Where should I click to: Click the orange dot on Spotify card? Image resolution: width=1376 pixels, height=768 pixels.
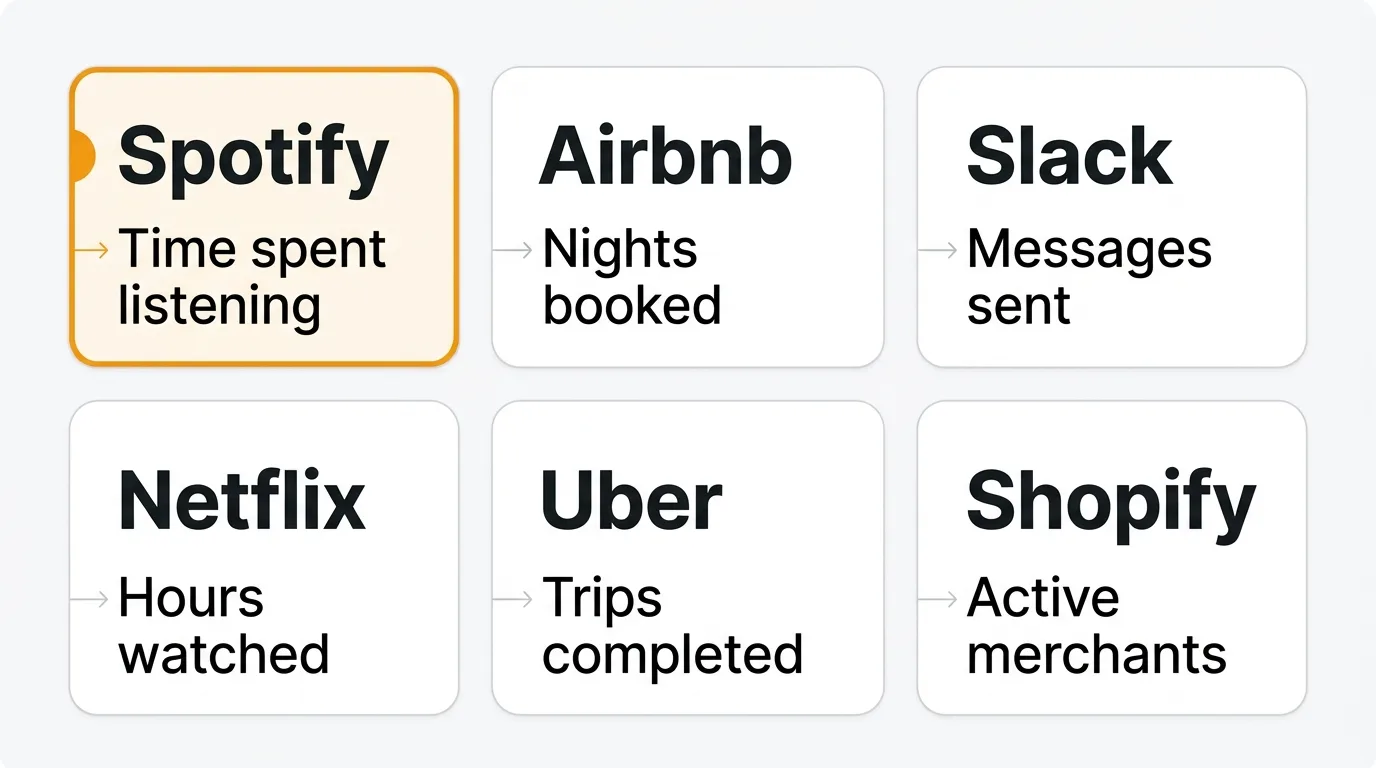80,156
